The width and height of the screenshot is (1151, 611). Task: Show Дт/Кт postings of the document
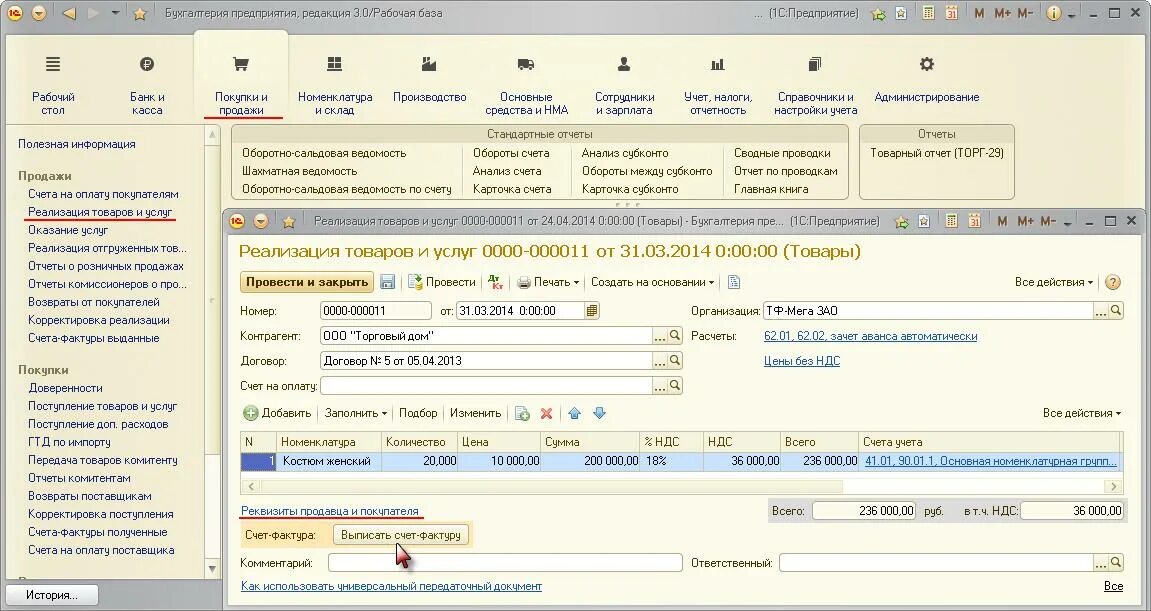point(495,282)
